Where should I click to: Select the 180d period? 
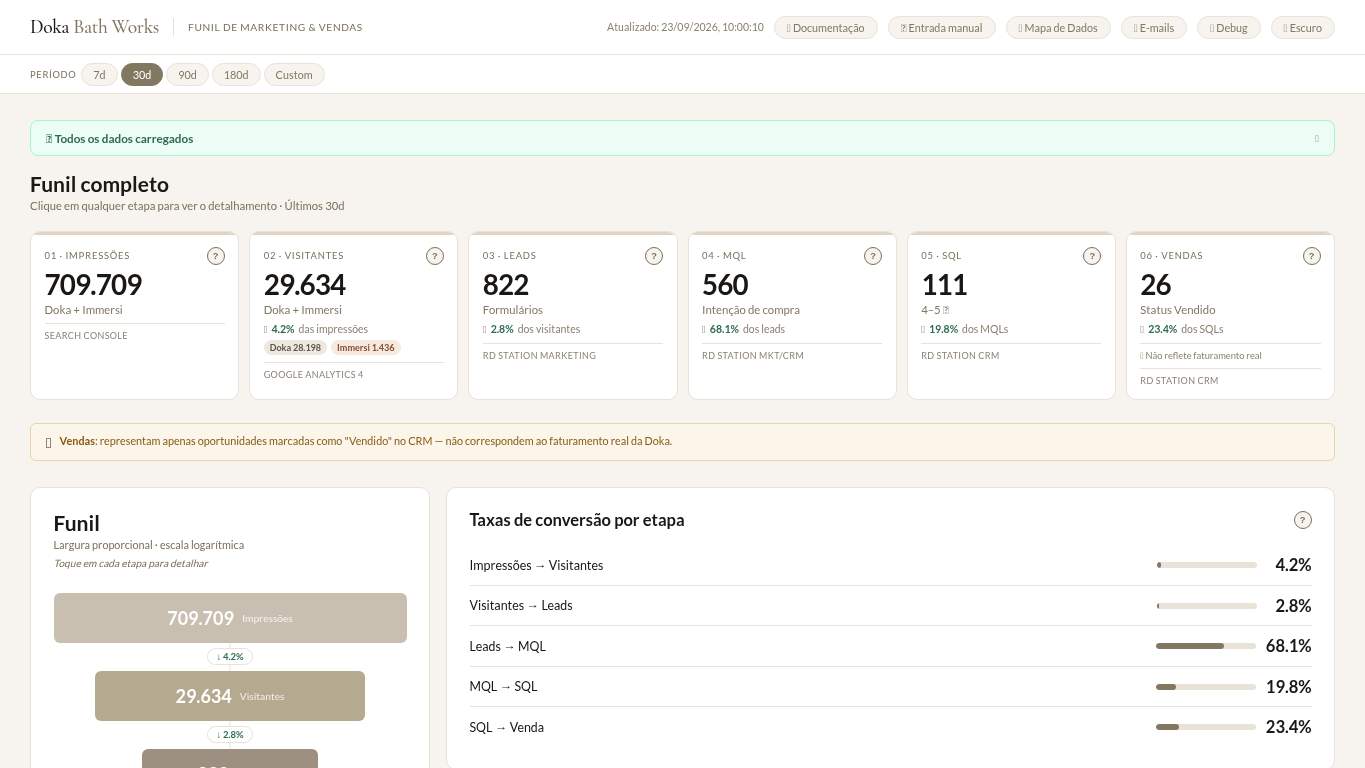coord(236,75)
